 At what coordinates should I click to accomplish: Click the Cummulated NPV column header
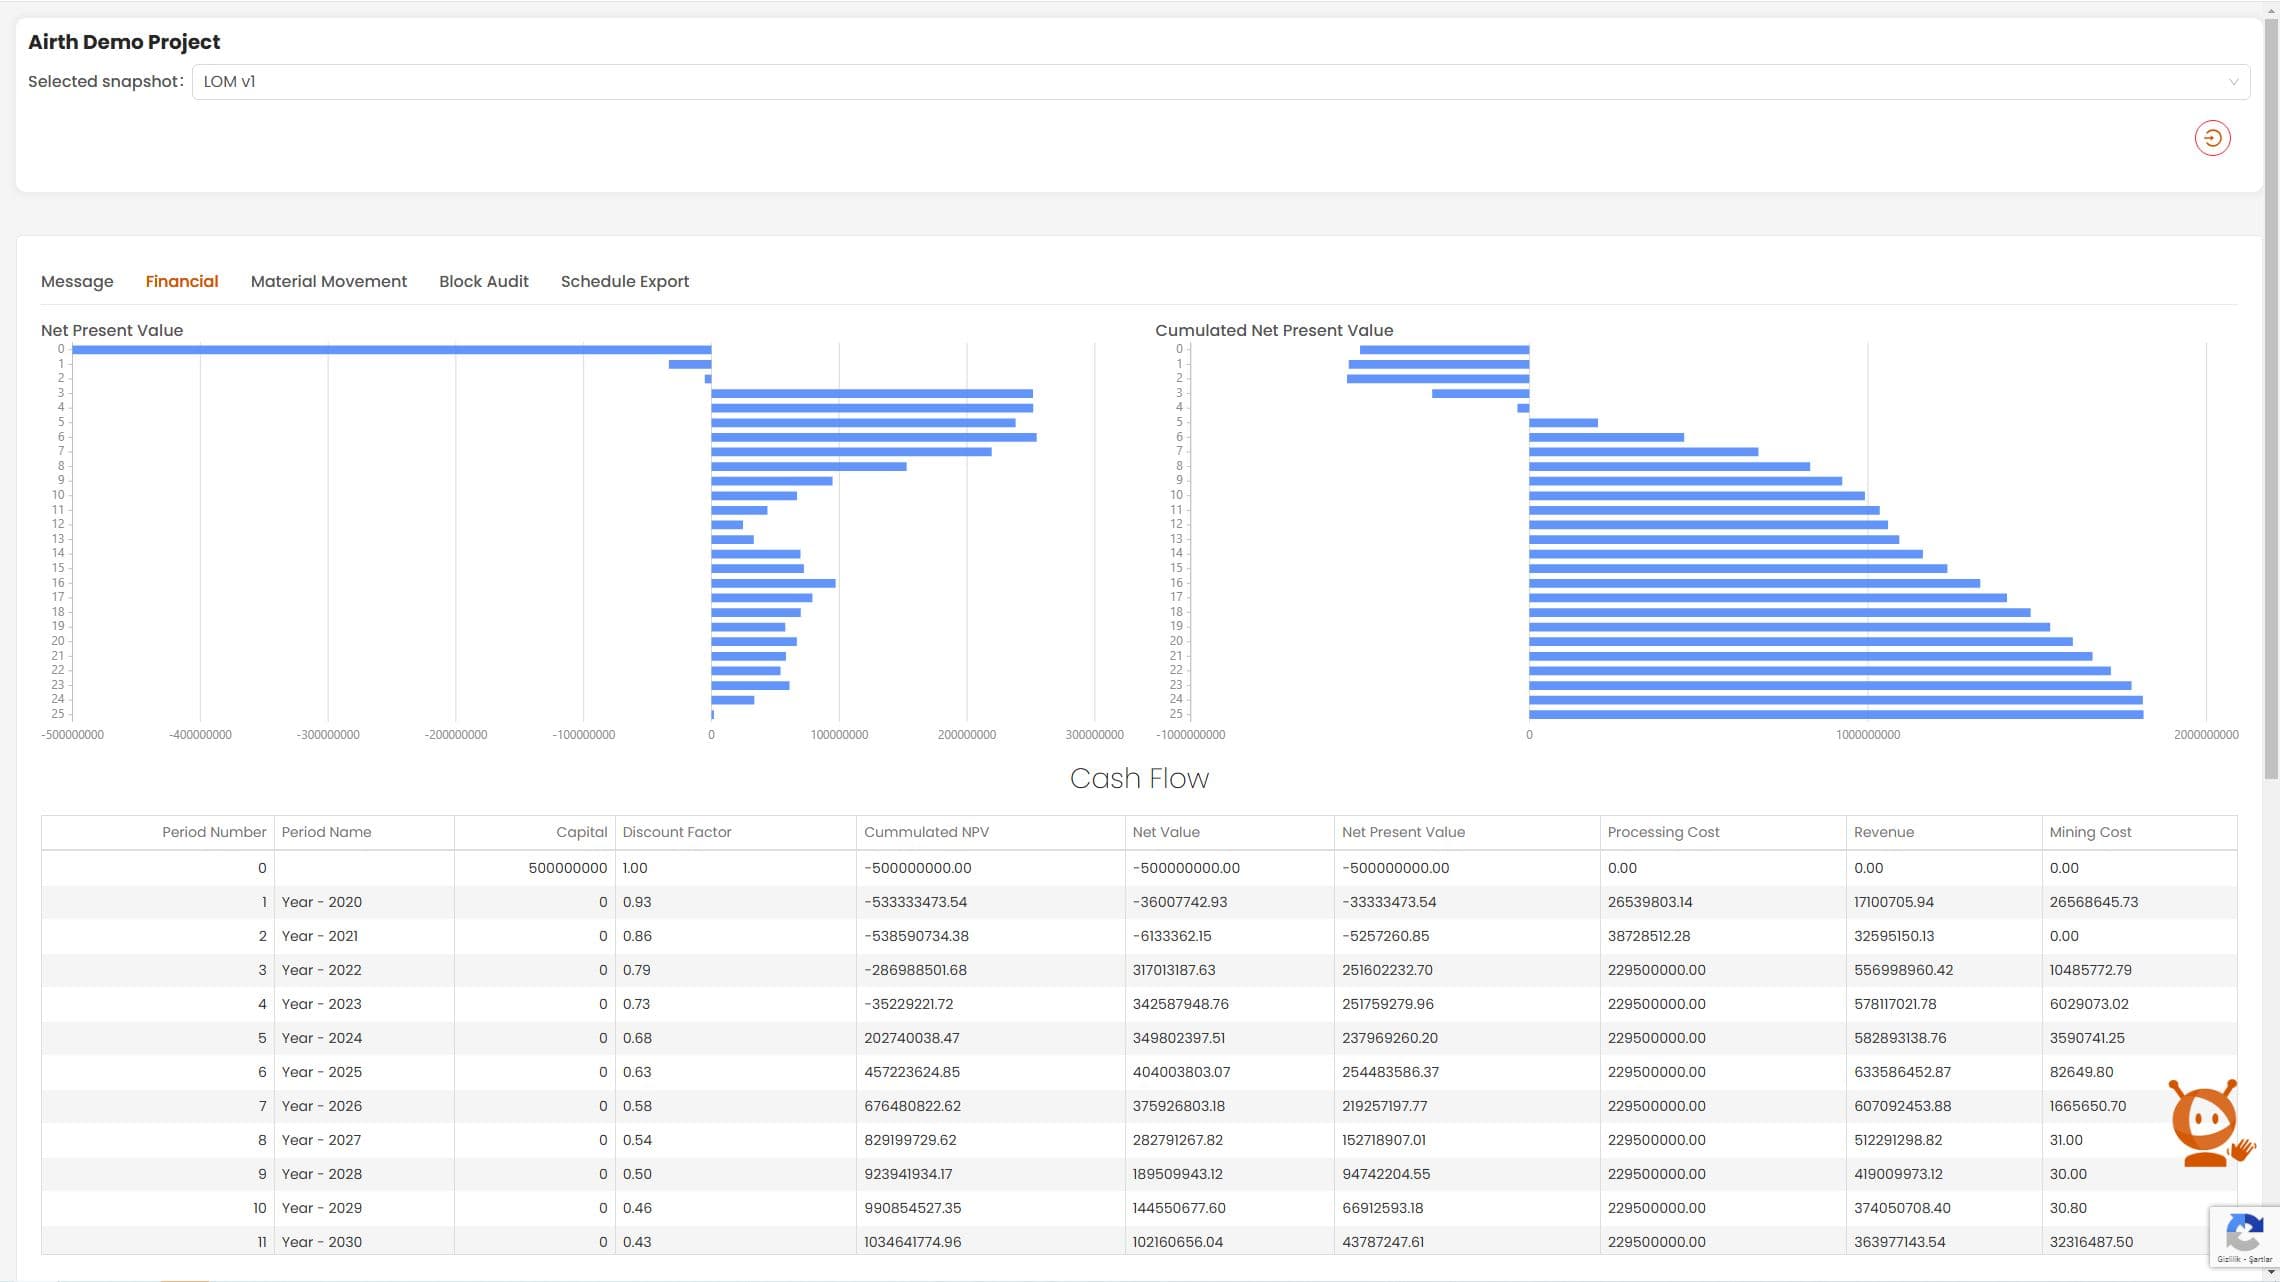click(926, 832)
